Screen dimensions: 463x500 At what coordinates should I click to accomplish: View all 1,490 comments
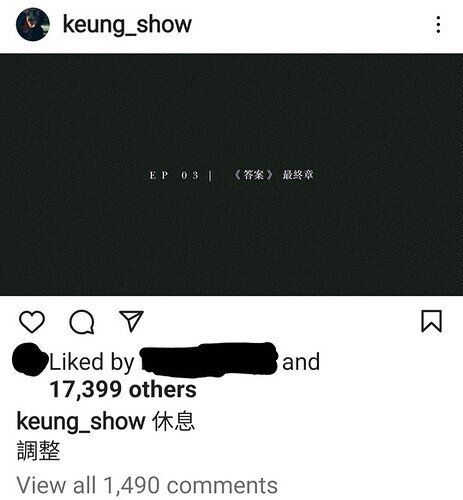(x=147, y=485)
